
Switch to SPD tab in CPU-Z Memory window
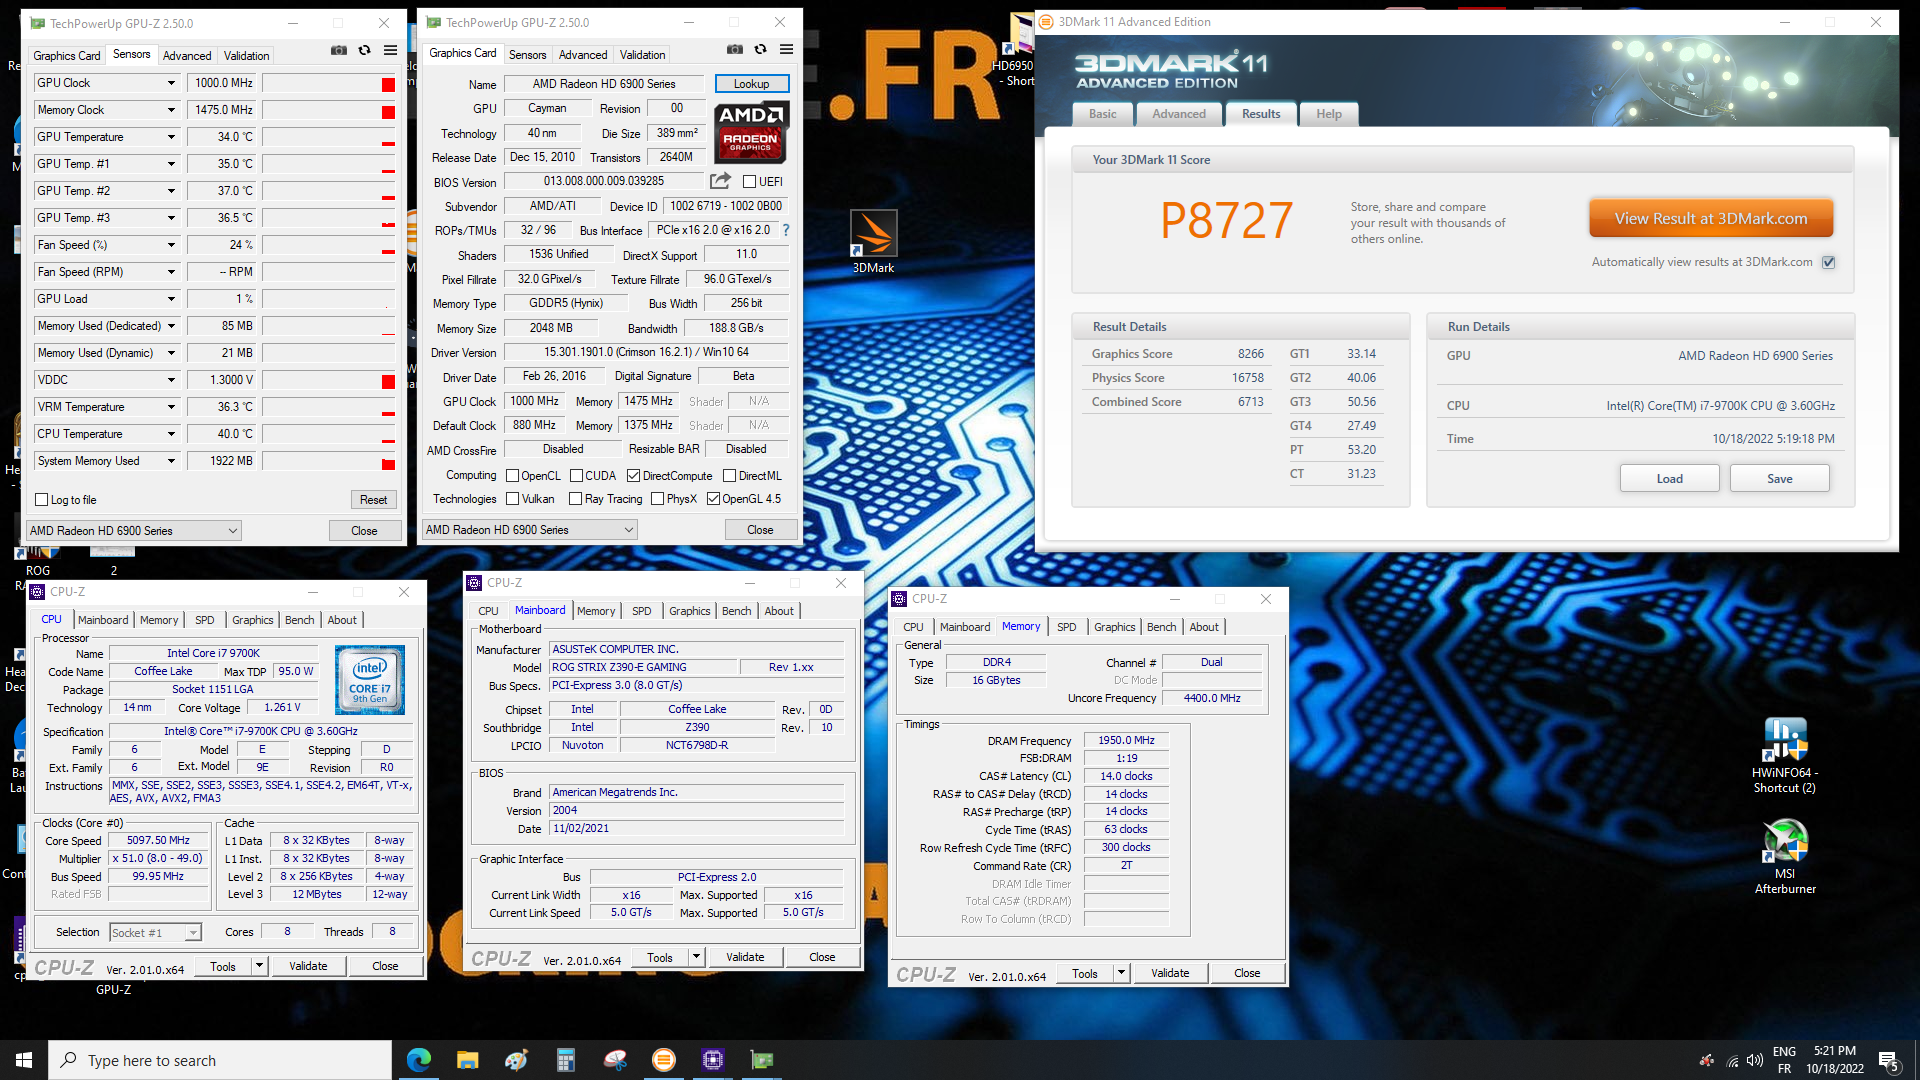pos(1067,627)
